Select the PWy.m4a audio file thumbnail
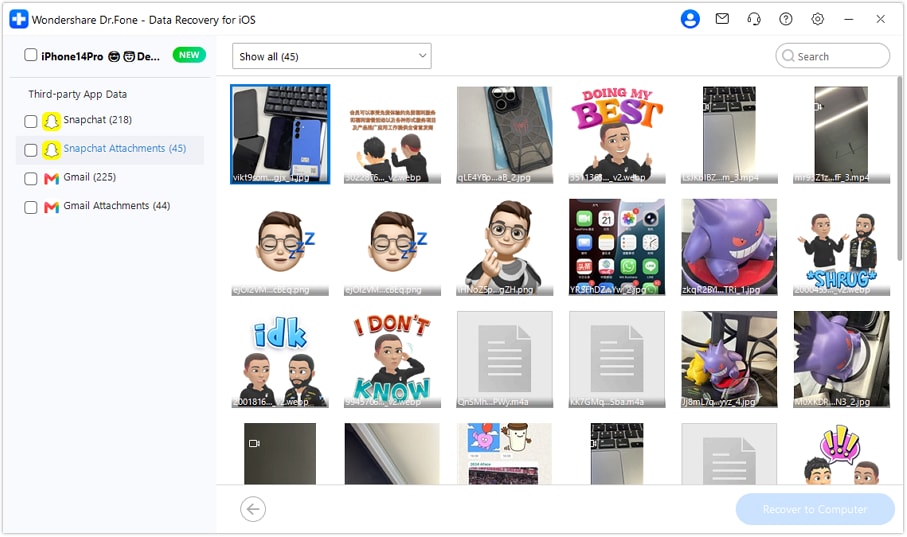The image size is (907, 537). point(504,359)
